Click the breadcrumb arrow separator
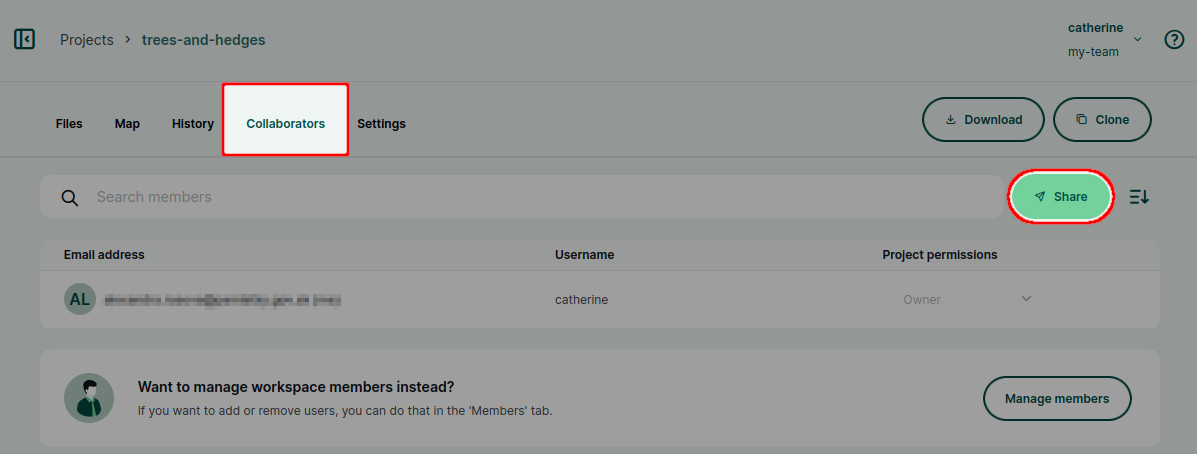The width and height of the screenshot is (1197, 454). pos(127,40)
